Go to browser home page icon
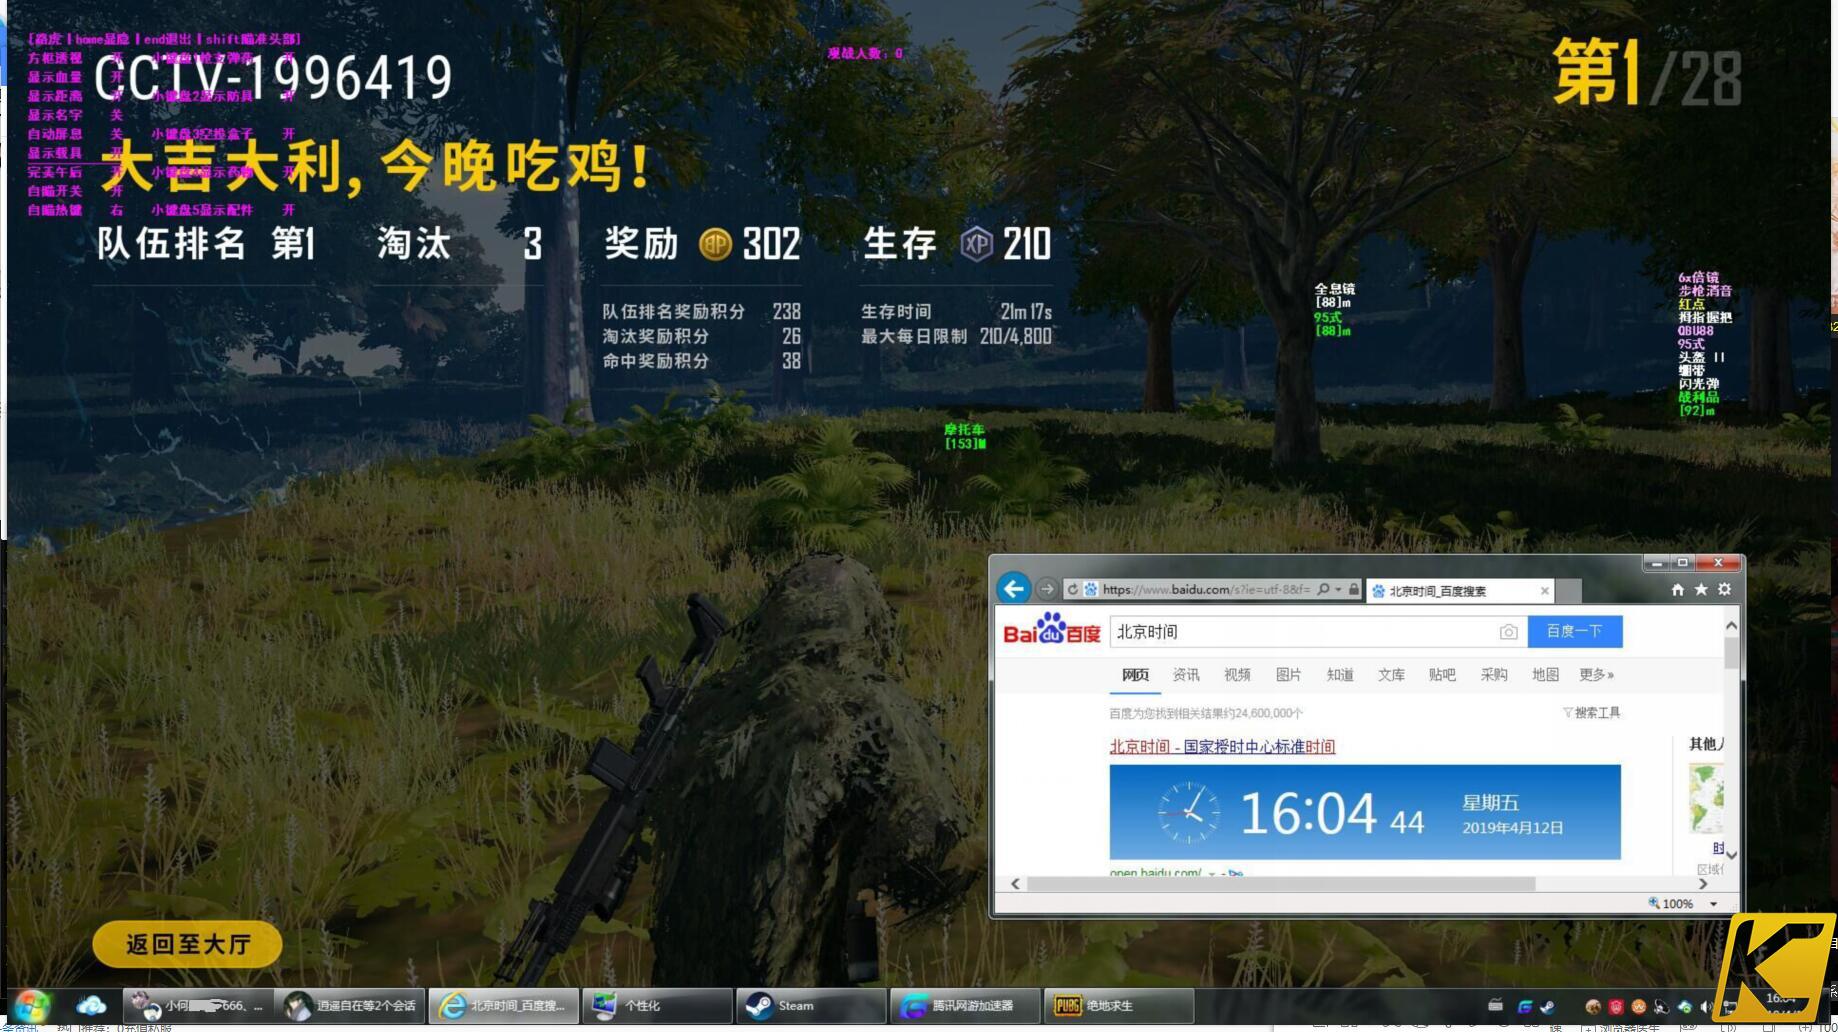The height and width of the screenshot is (1032, 1838). tap(1677, 590)
